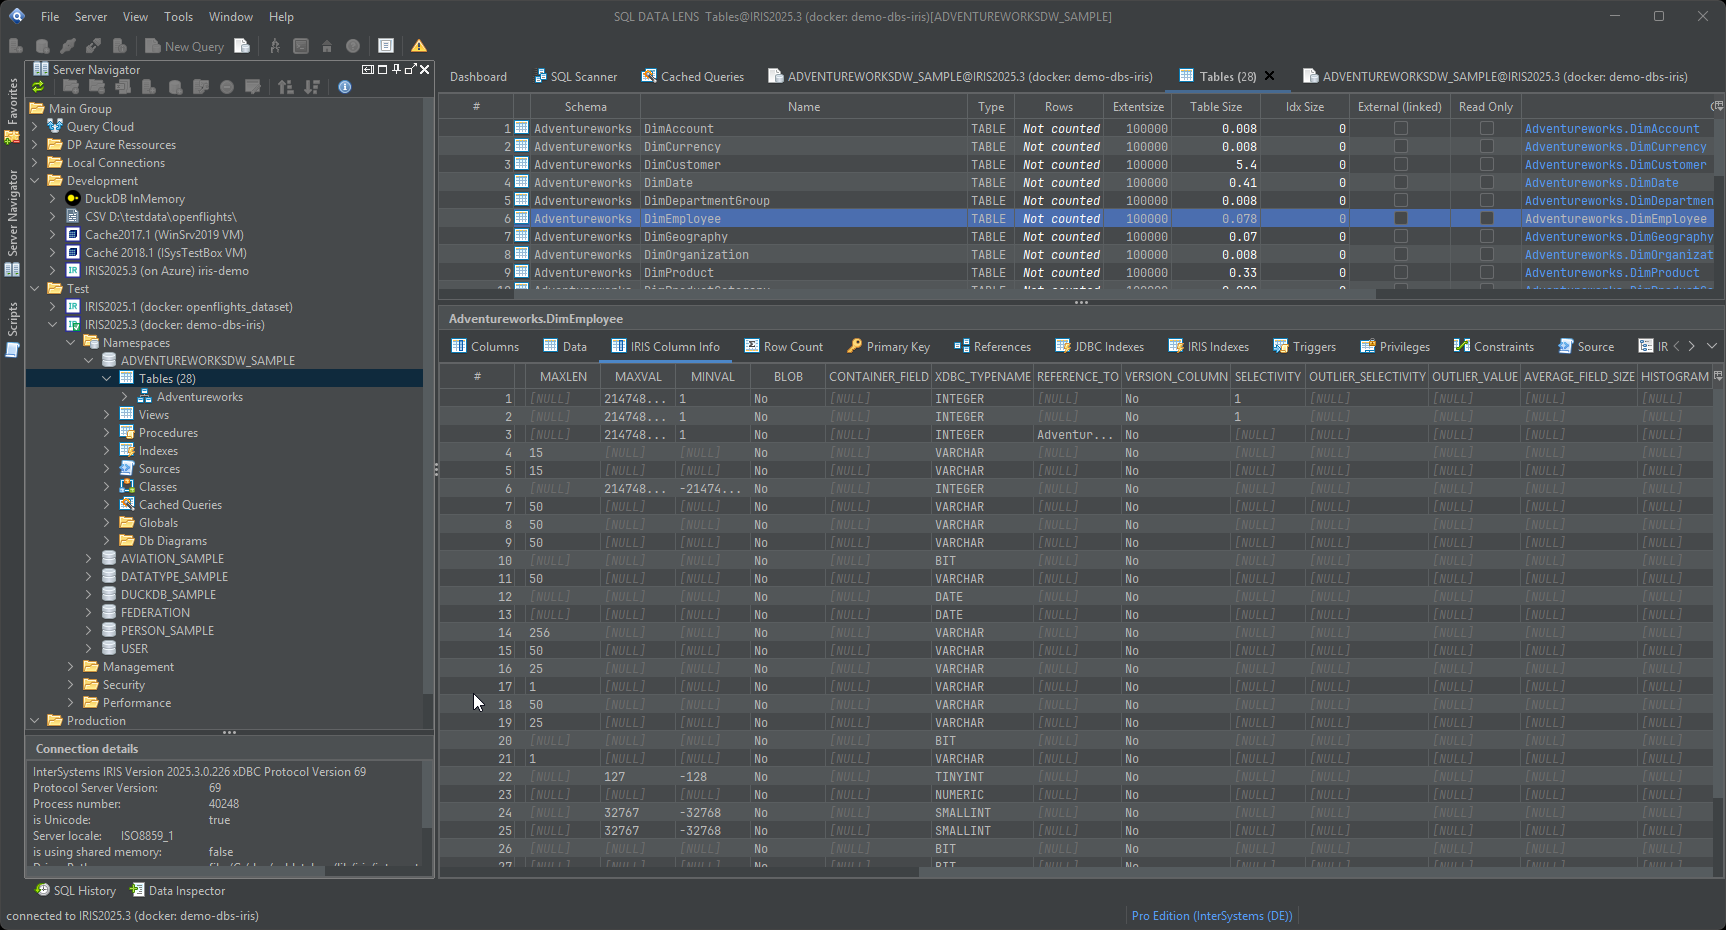Open the Tools menu
Viewport: 1726px width, 930px height.
[178, 16]
